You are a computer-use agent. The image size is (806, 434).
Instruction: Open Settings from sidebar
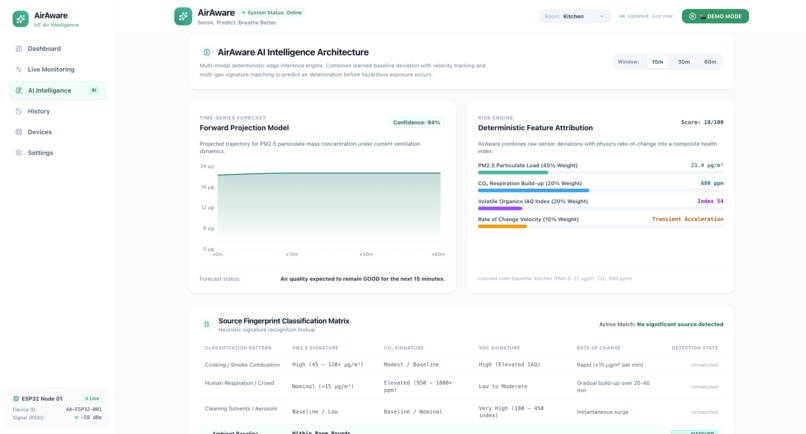(x=58, y=153)
